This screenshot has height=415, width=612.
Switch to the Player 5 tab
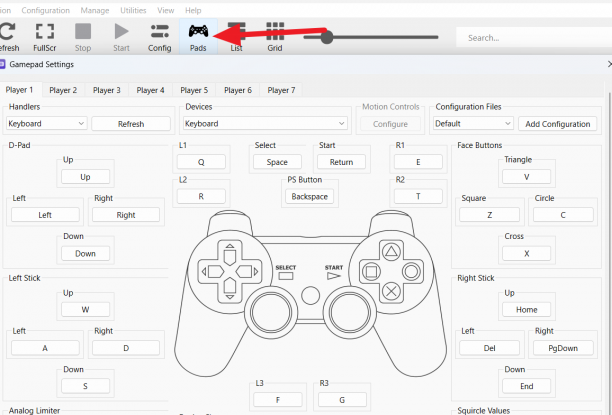pyautogui.click(x=194, y=90)
